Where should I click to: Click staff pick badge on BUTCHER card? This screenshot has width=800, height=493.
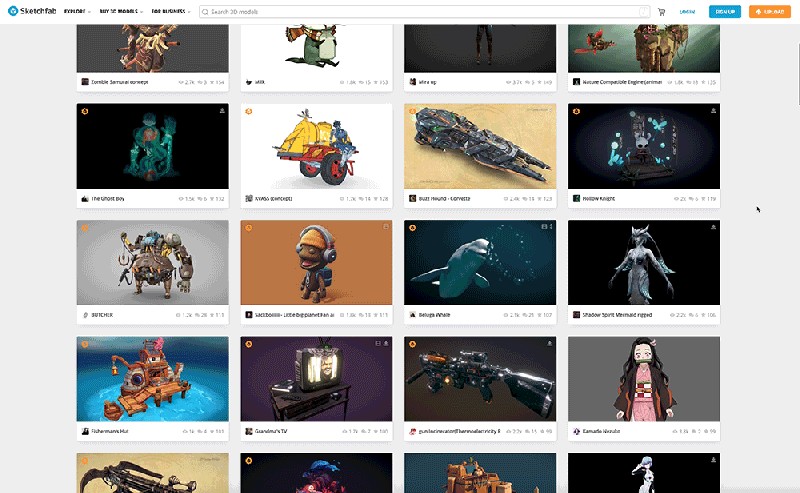85,228
